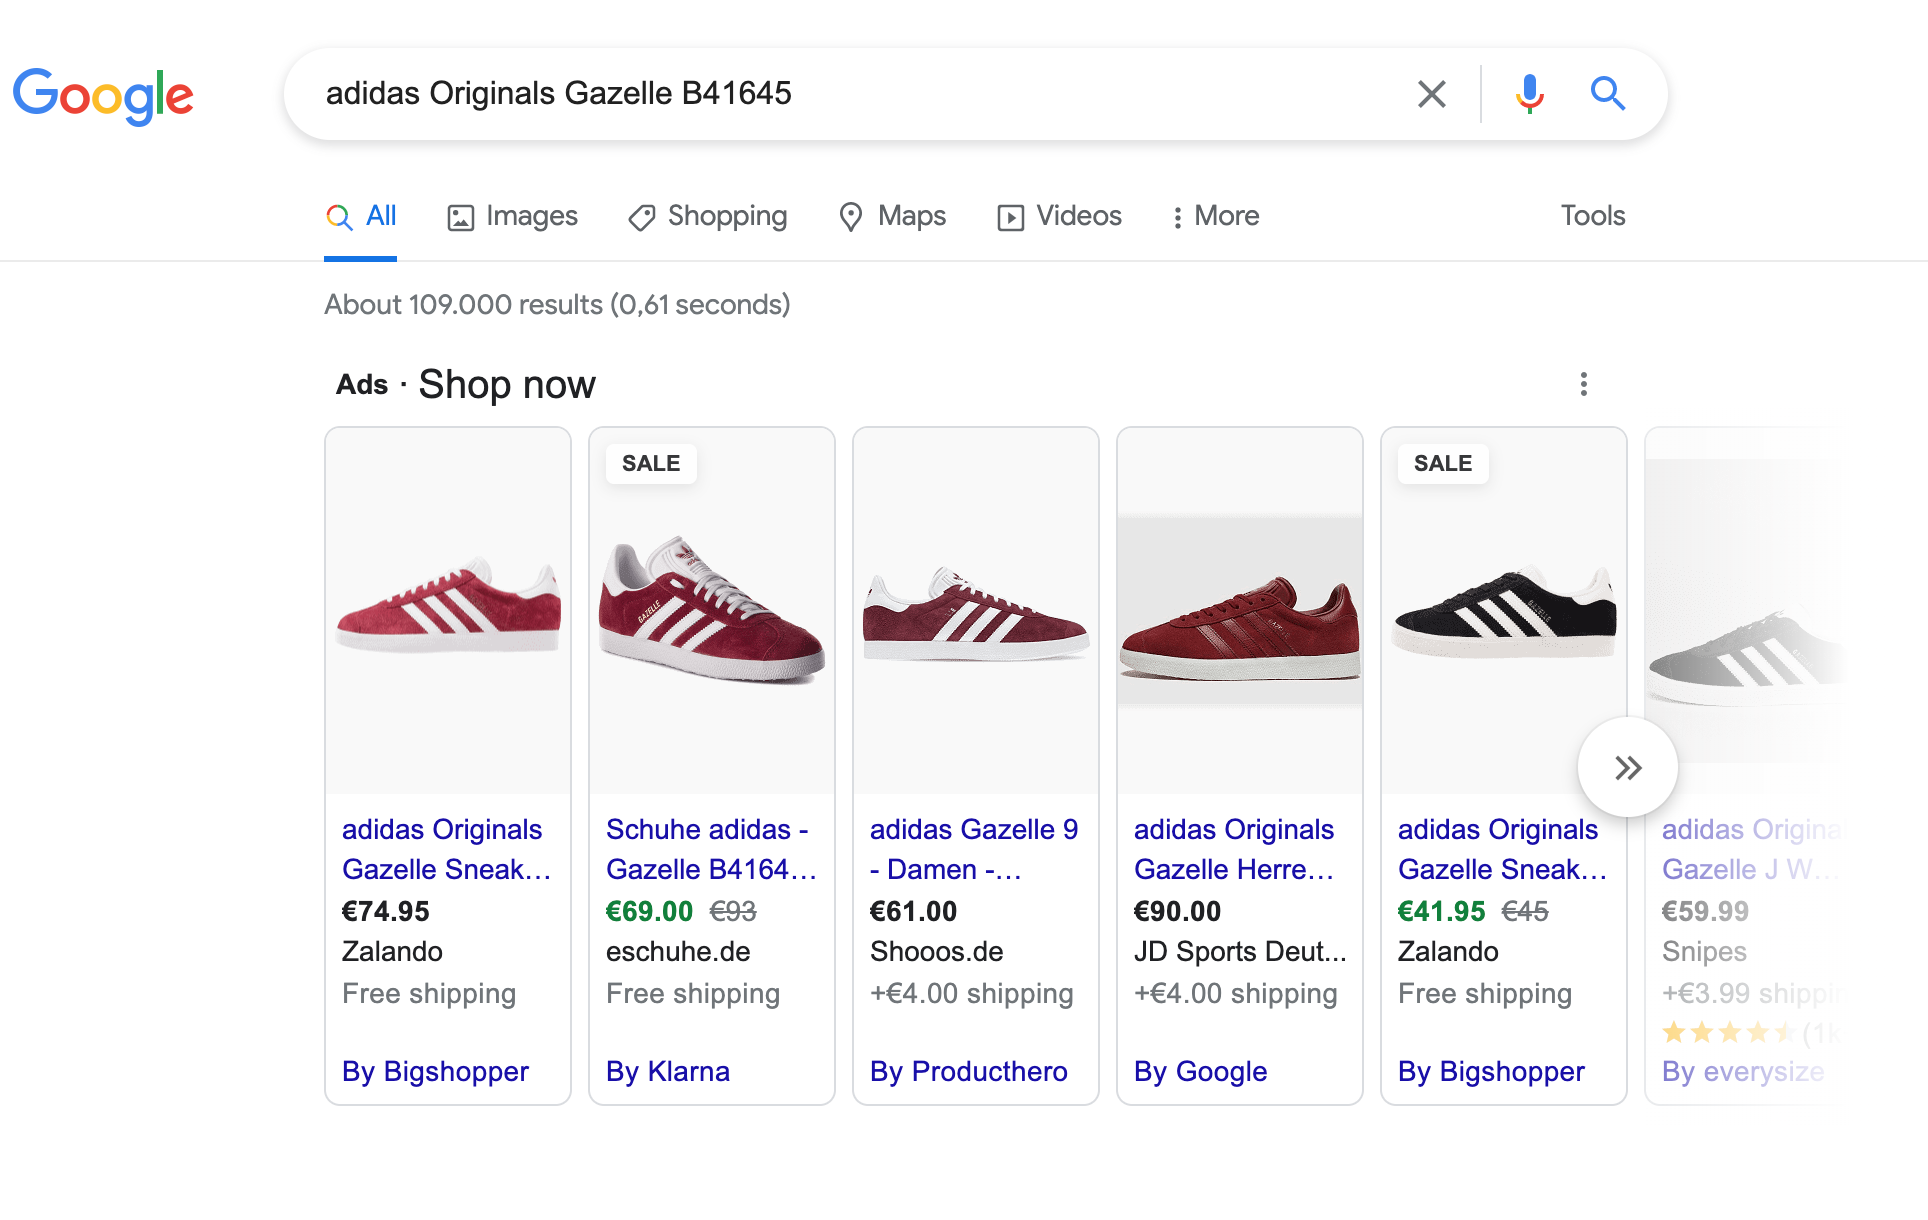1928x1220 pixels.
Task: Open the Shopping tab
Action: coord(708,216)
